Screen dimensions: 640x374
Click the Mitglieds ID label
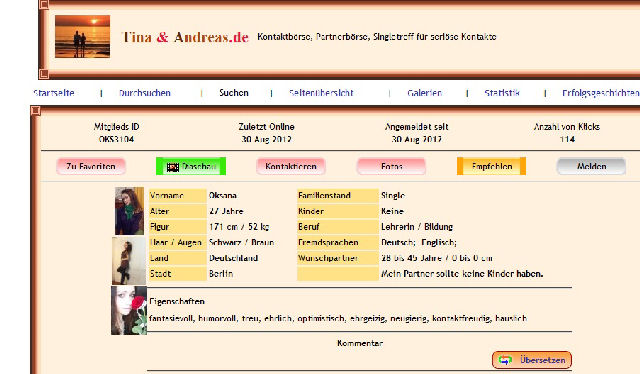(116, 127)
